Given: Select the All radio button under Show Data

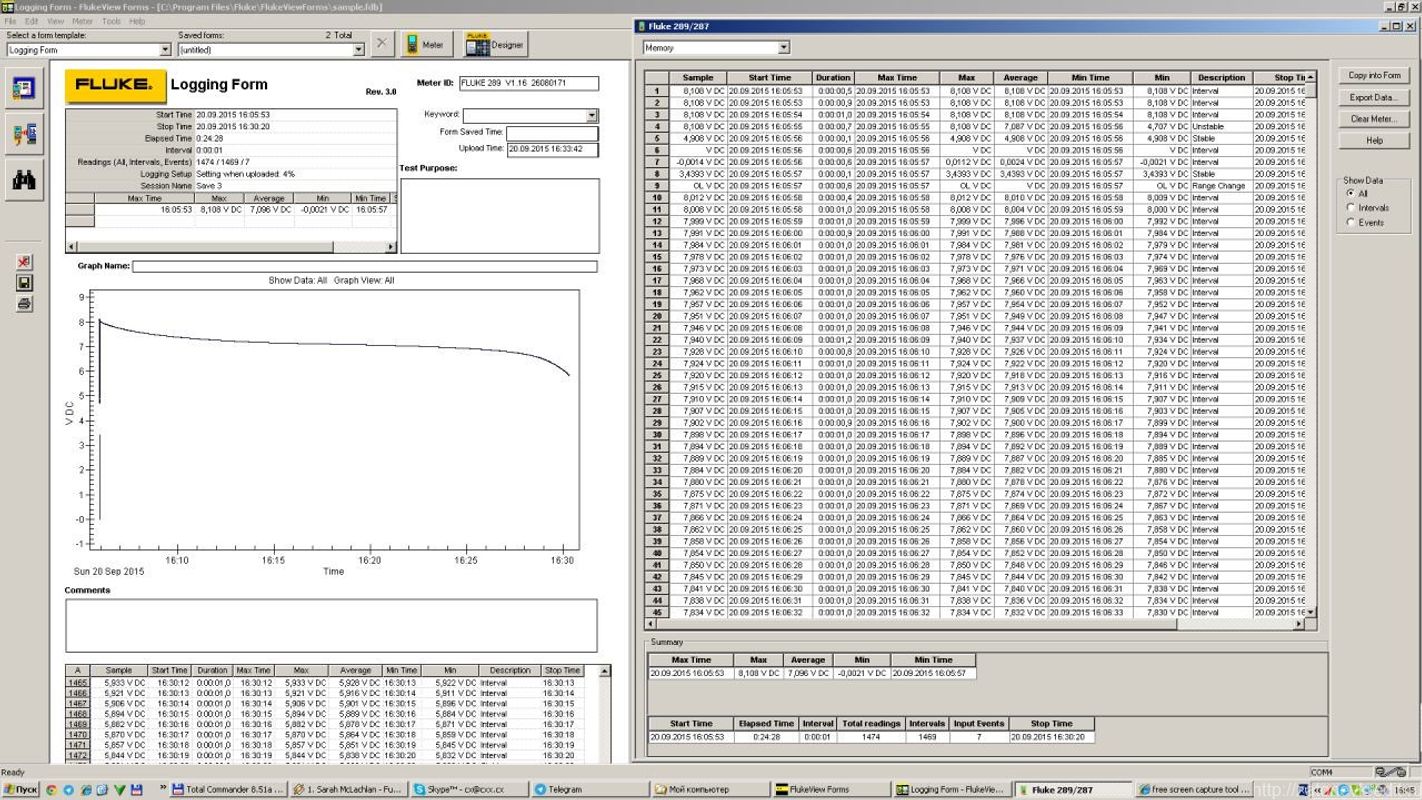Looking at the screenshot, I should (x=1350, y=193).
